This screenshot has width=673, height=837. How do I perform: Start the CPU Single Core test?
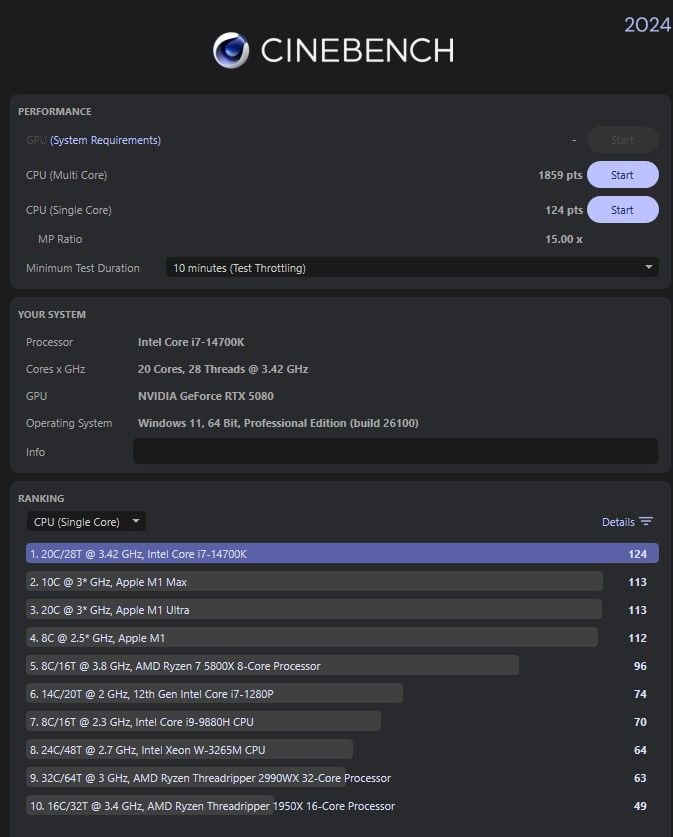(622, 210)
